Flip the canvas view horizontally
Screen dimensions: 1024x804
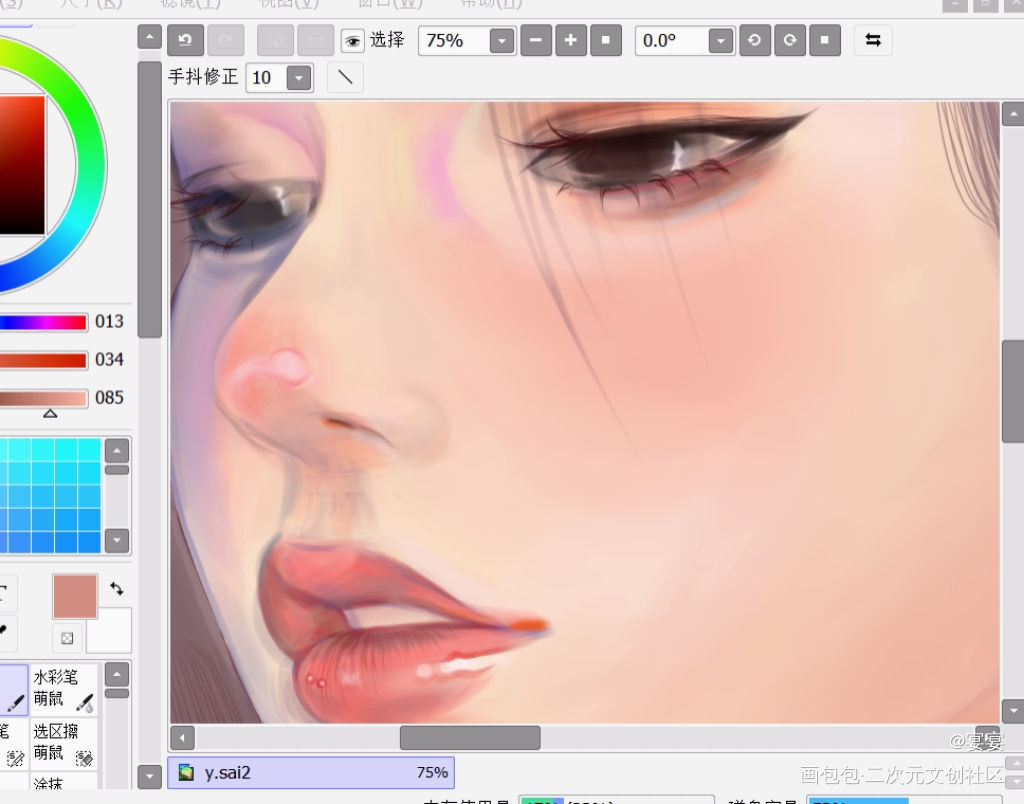click(x=873, y=41)
